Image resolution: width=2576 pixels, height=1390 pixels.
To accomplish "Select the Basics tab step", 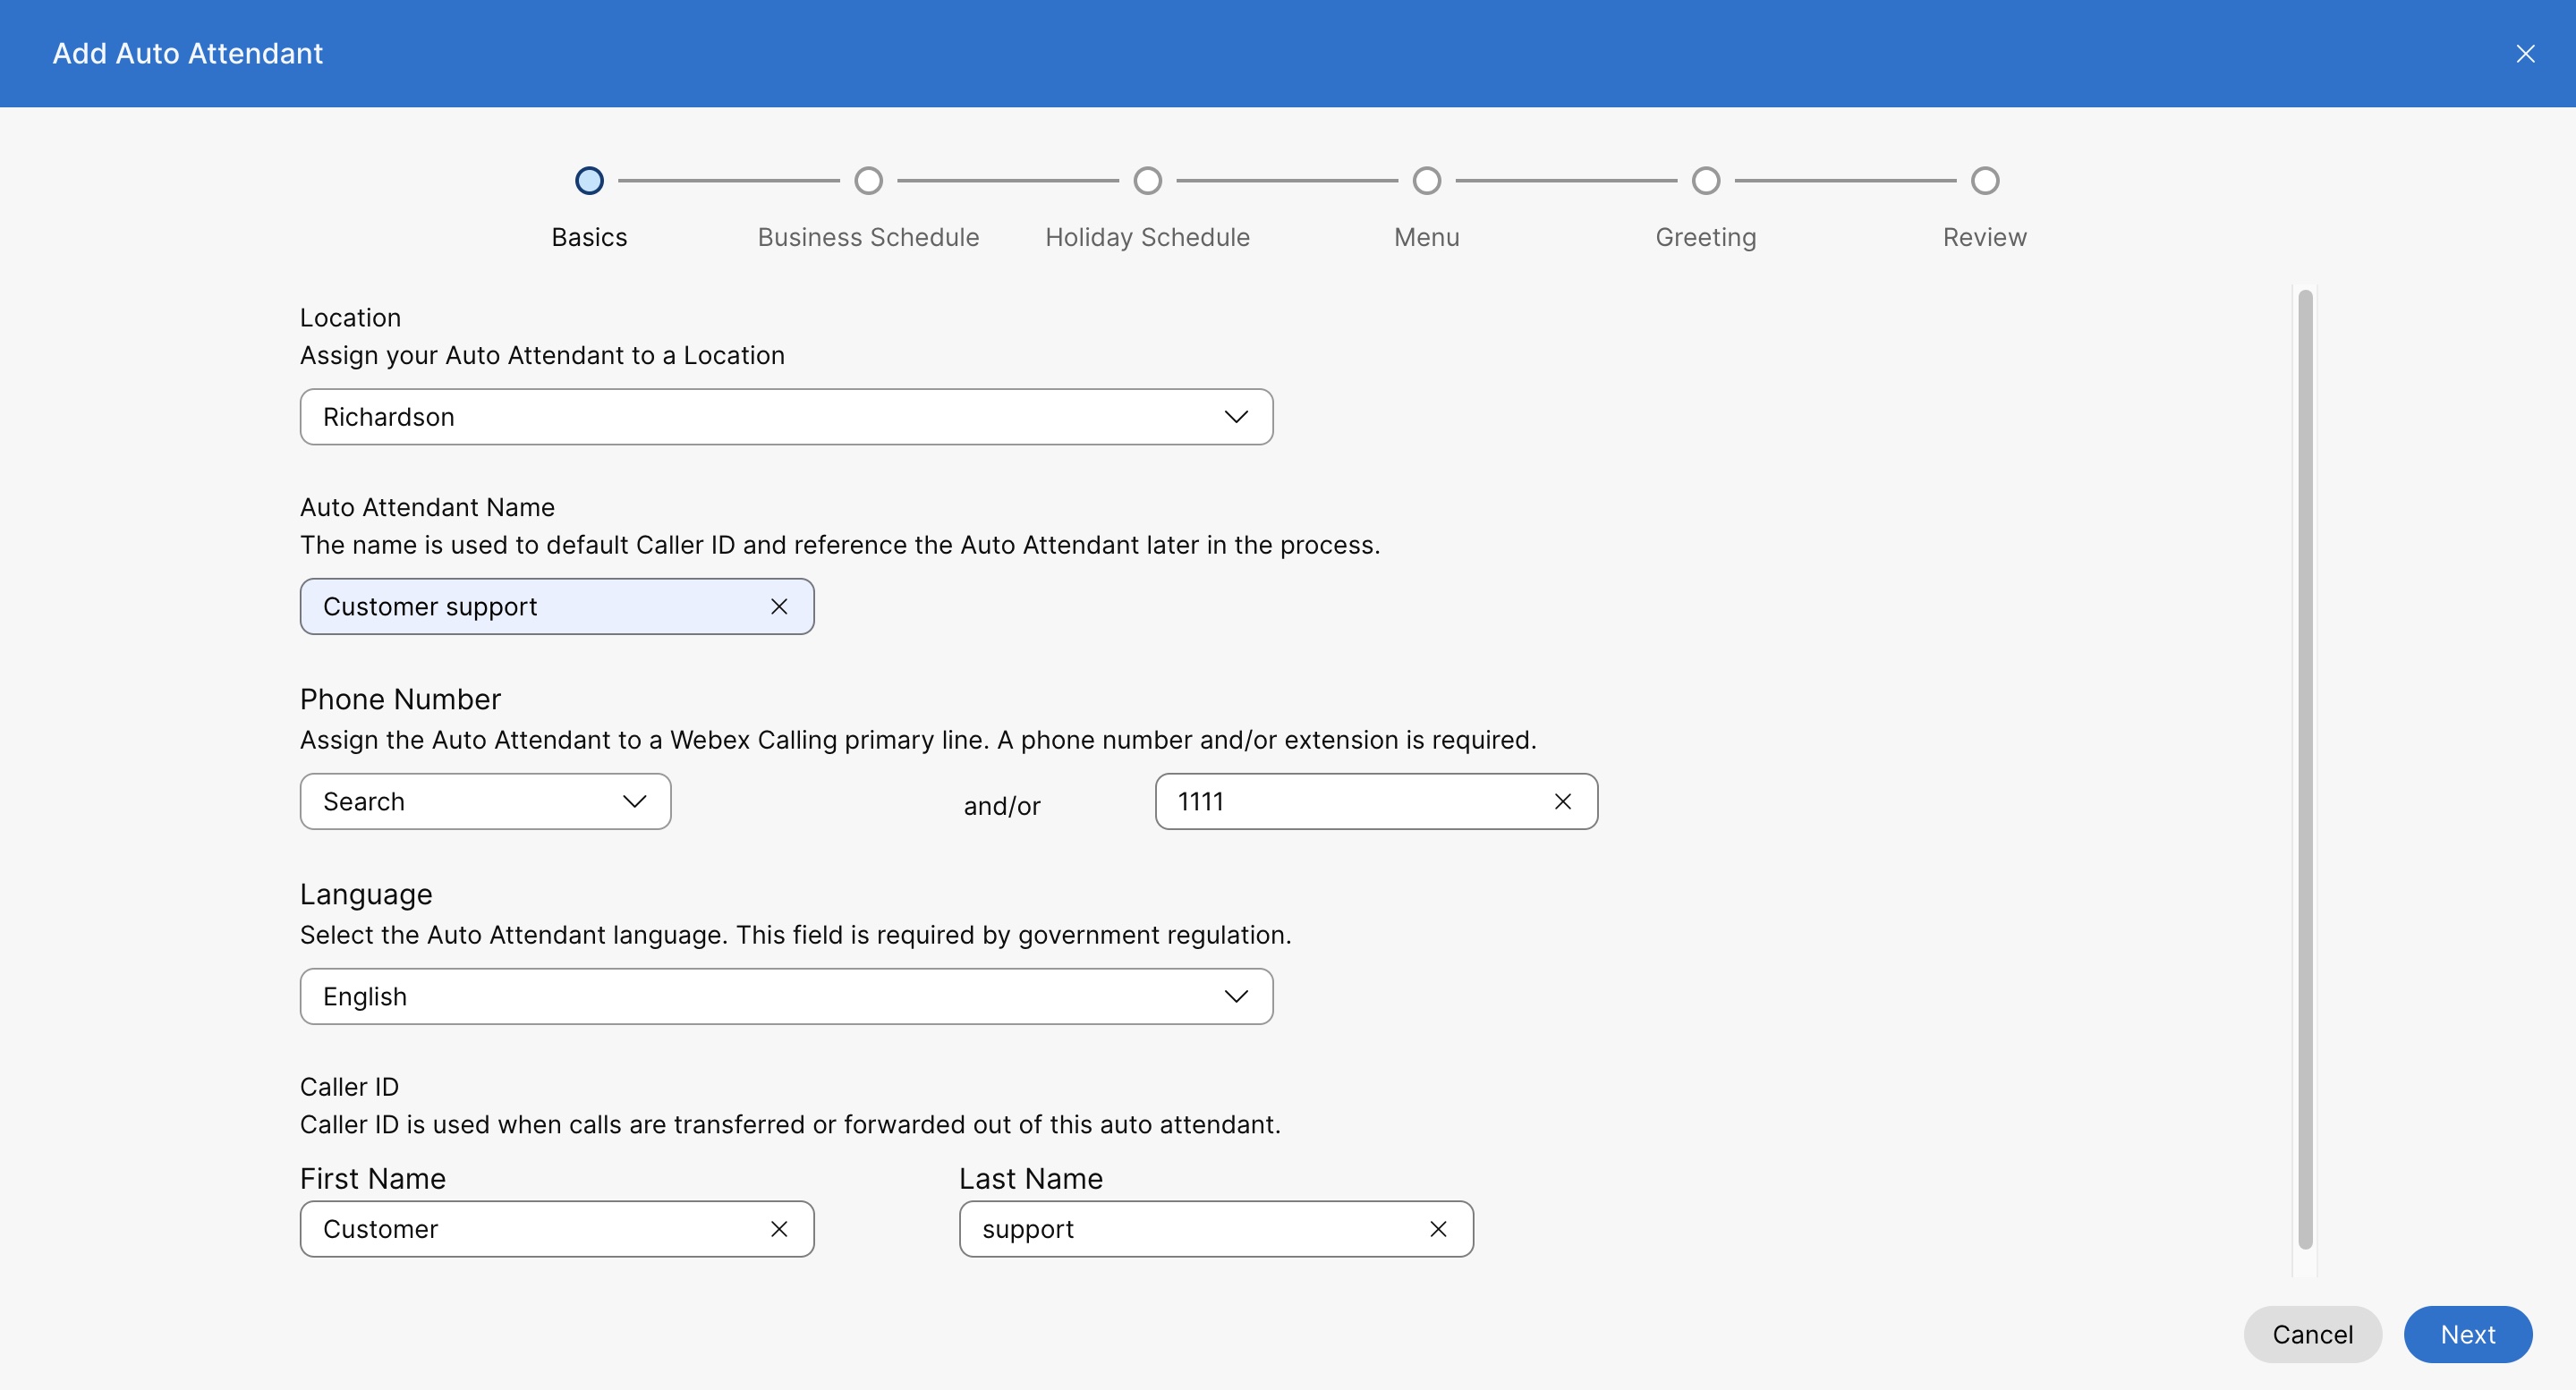I will [589, 178].
